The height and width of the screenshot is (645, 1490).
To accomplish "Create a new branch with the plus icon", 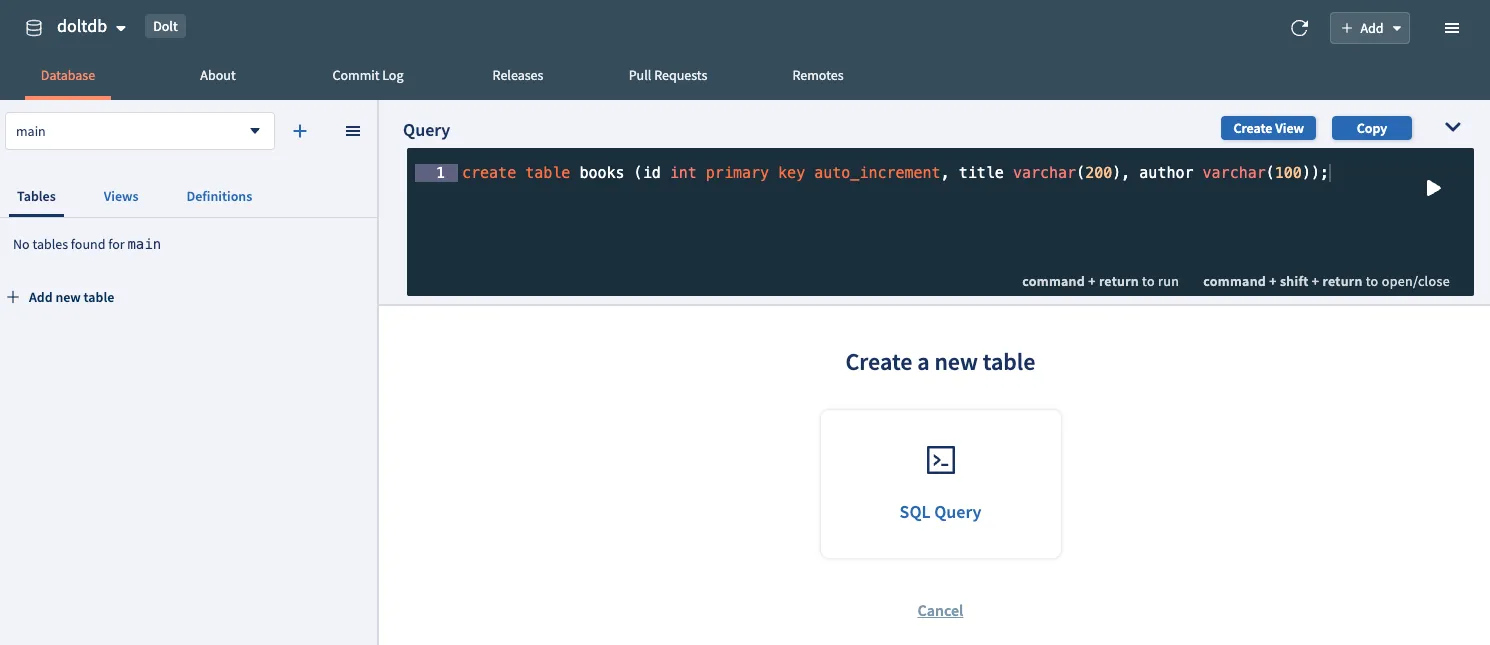I will [x=299, y=131].
